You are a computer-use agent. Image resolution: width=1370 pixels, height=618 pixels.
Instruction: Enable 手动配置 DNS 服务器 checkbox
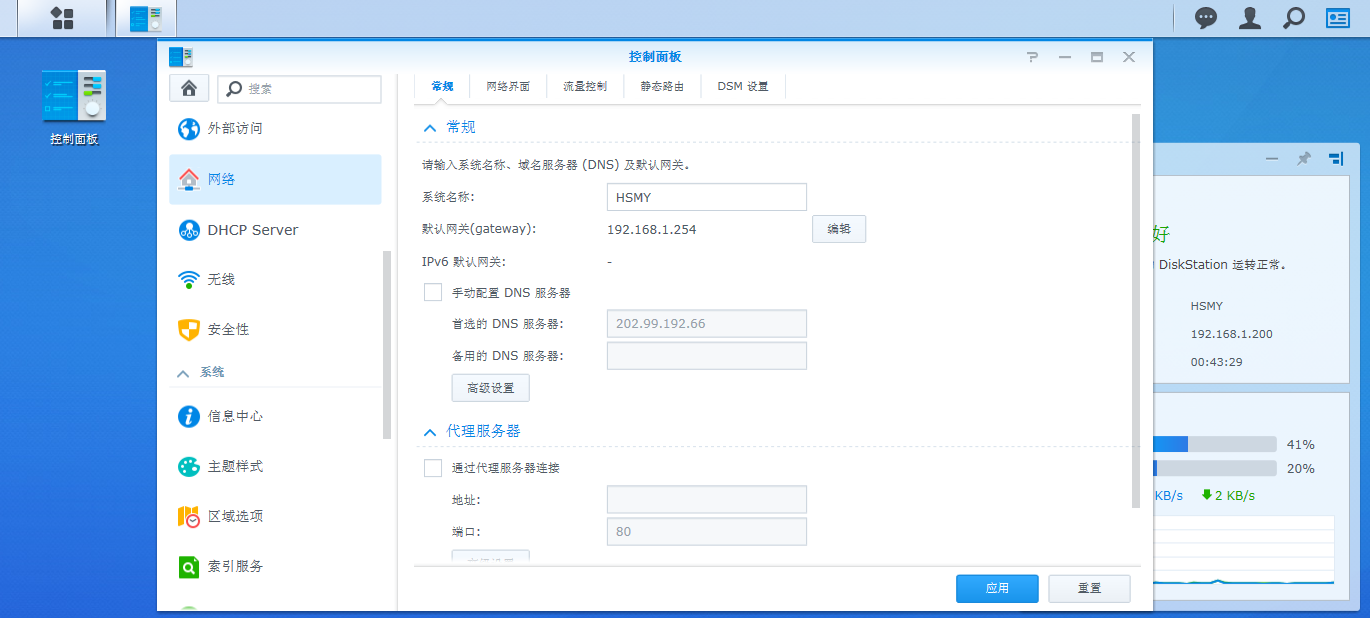tap(433, 292)
